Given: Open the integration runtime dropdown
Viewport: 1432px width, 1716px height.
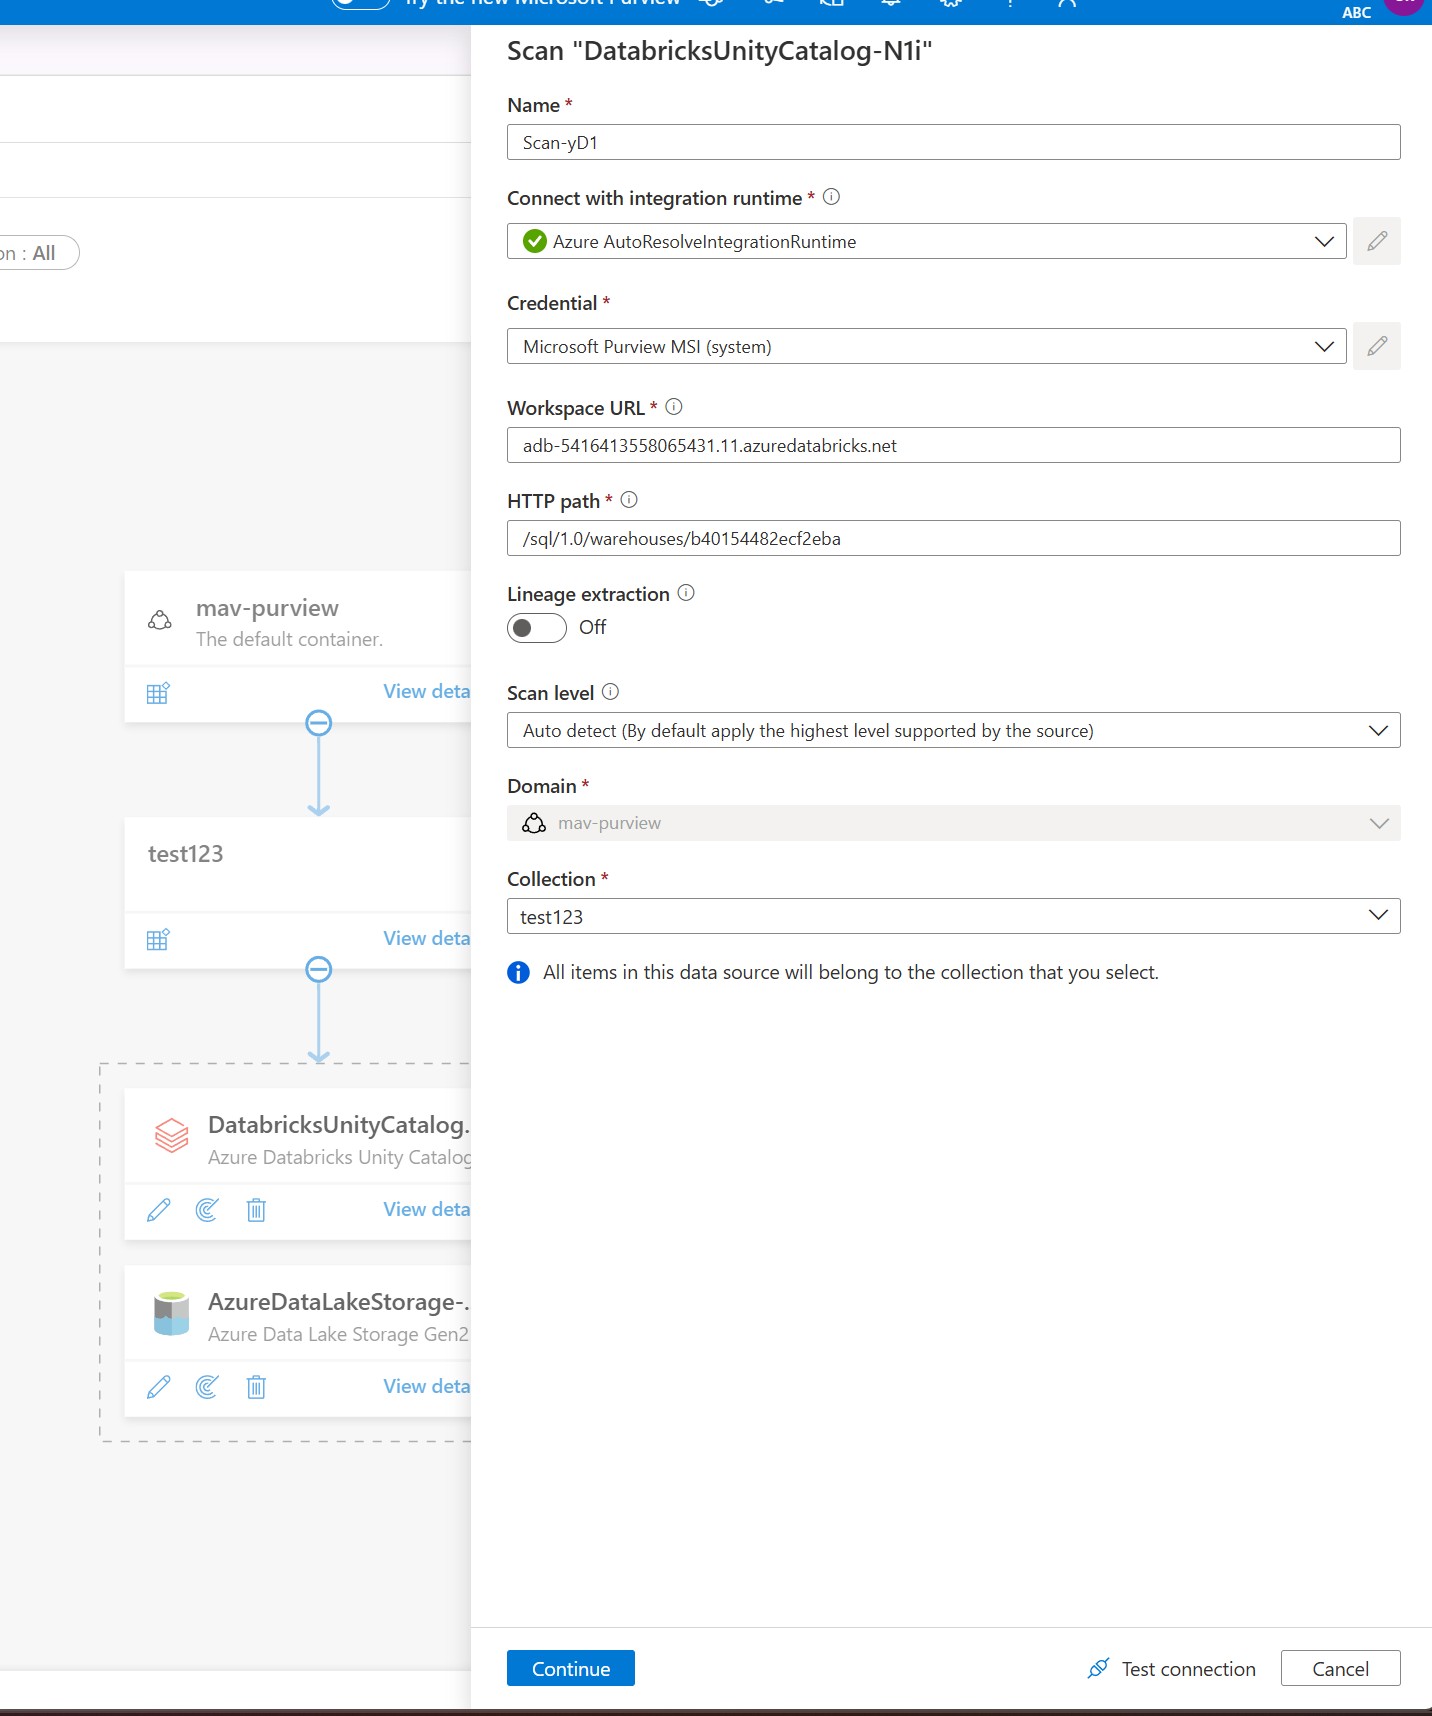Looking at the screenshot, I should (927, 241).
